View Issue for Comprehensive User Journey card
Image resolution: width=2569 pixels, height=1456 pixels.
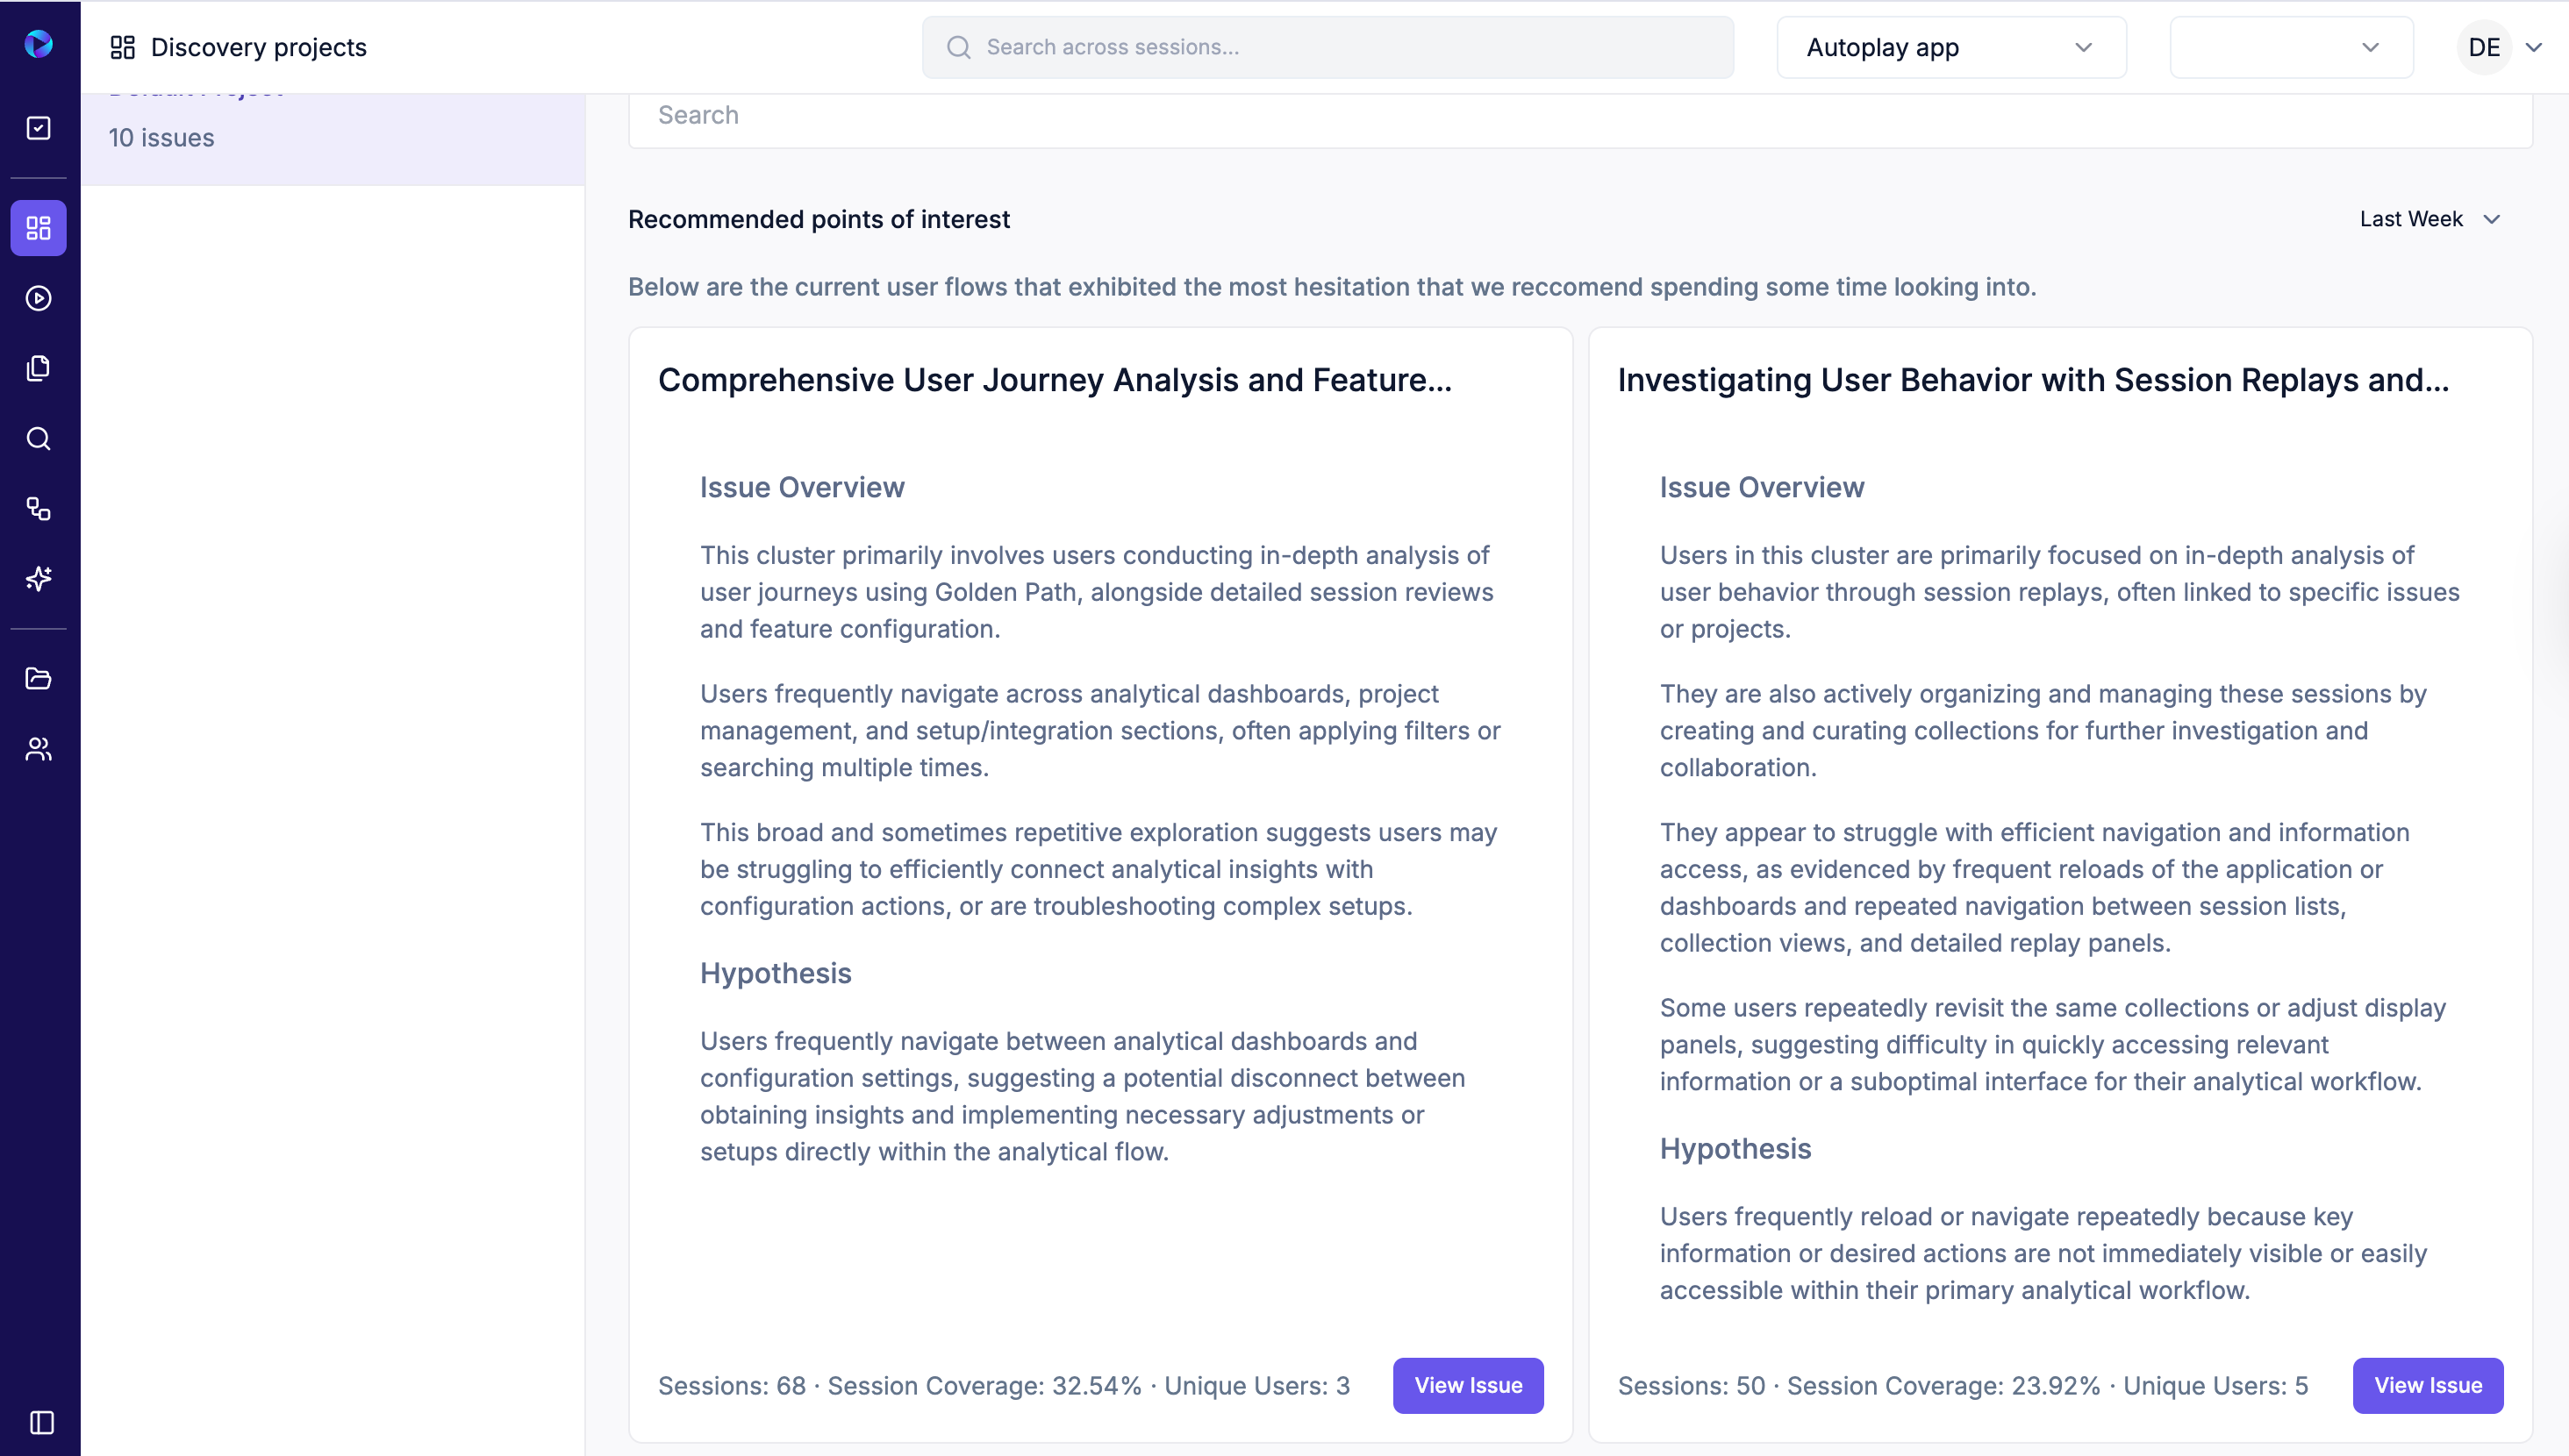[x=1467, y=1385]
